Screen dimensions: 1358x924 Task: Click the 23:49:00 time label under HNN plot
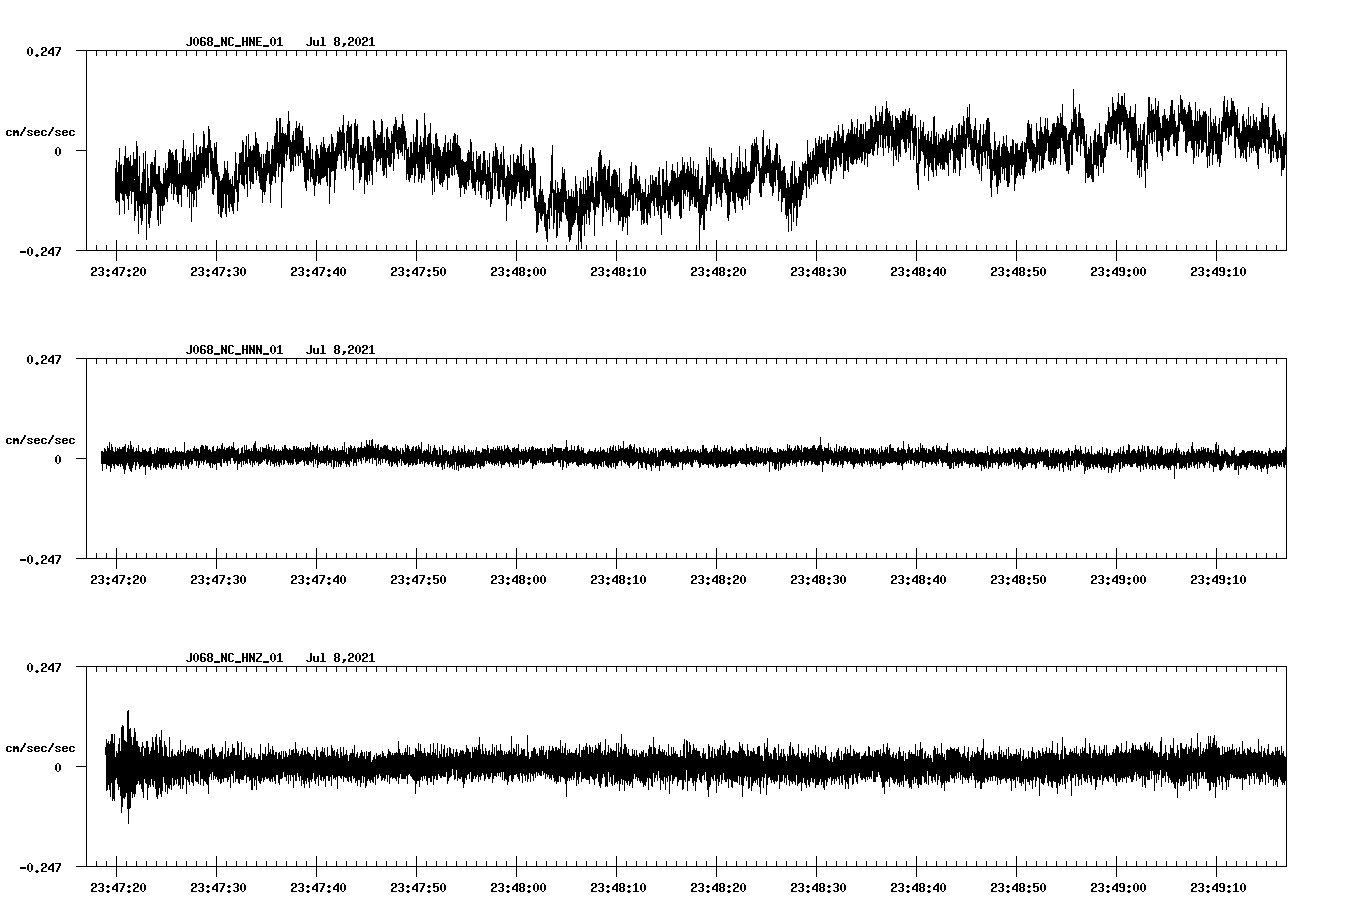[1118, 579]
